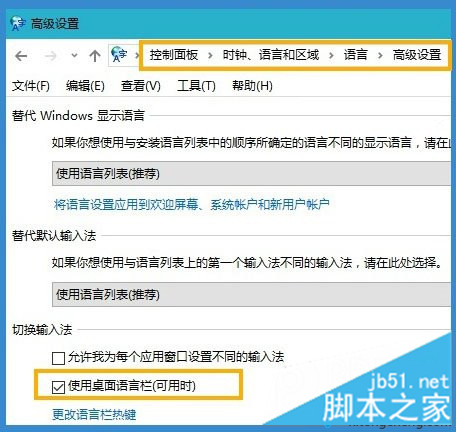Open the default input method override dropdown

click(252, 294)
